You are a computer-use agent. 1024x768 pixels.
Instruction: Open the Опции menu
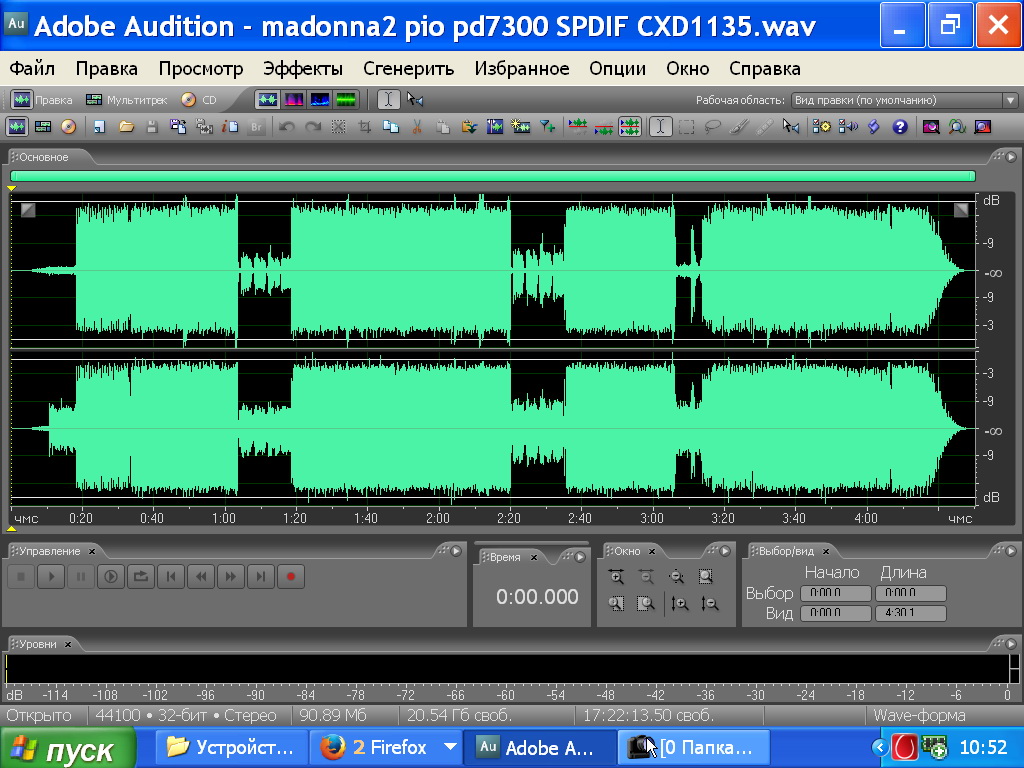617,69
